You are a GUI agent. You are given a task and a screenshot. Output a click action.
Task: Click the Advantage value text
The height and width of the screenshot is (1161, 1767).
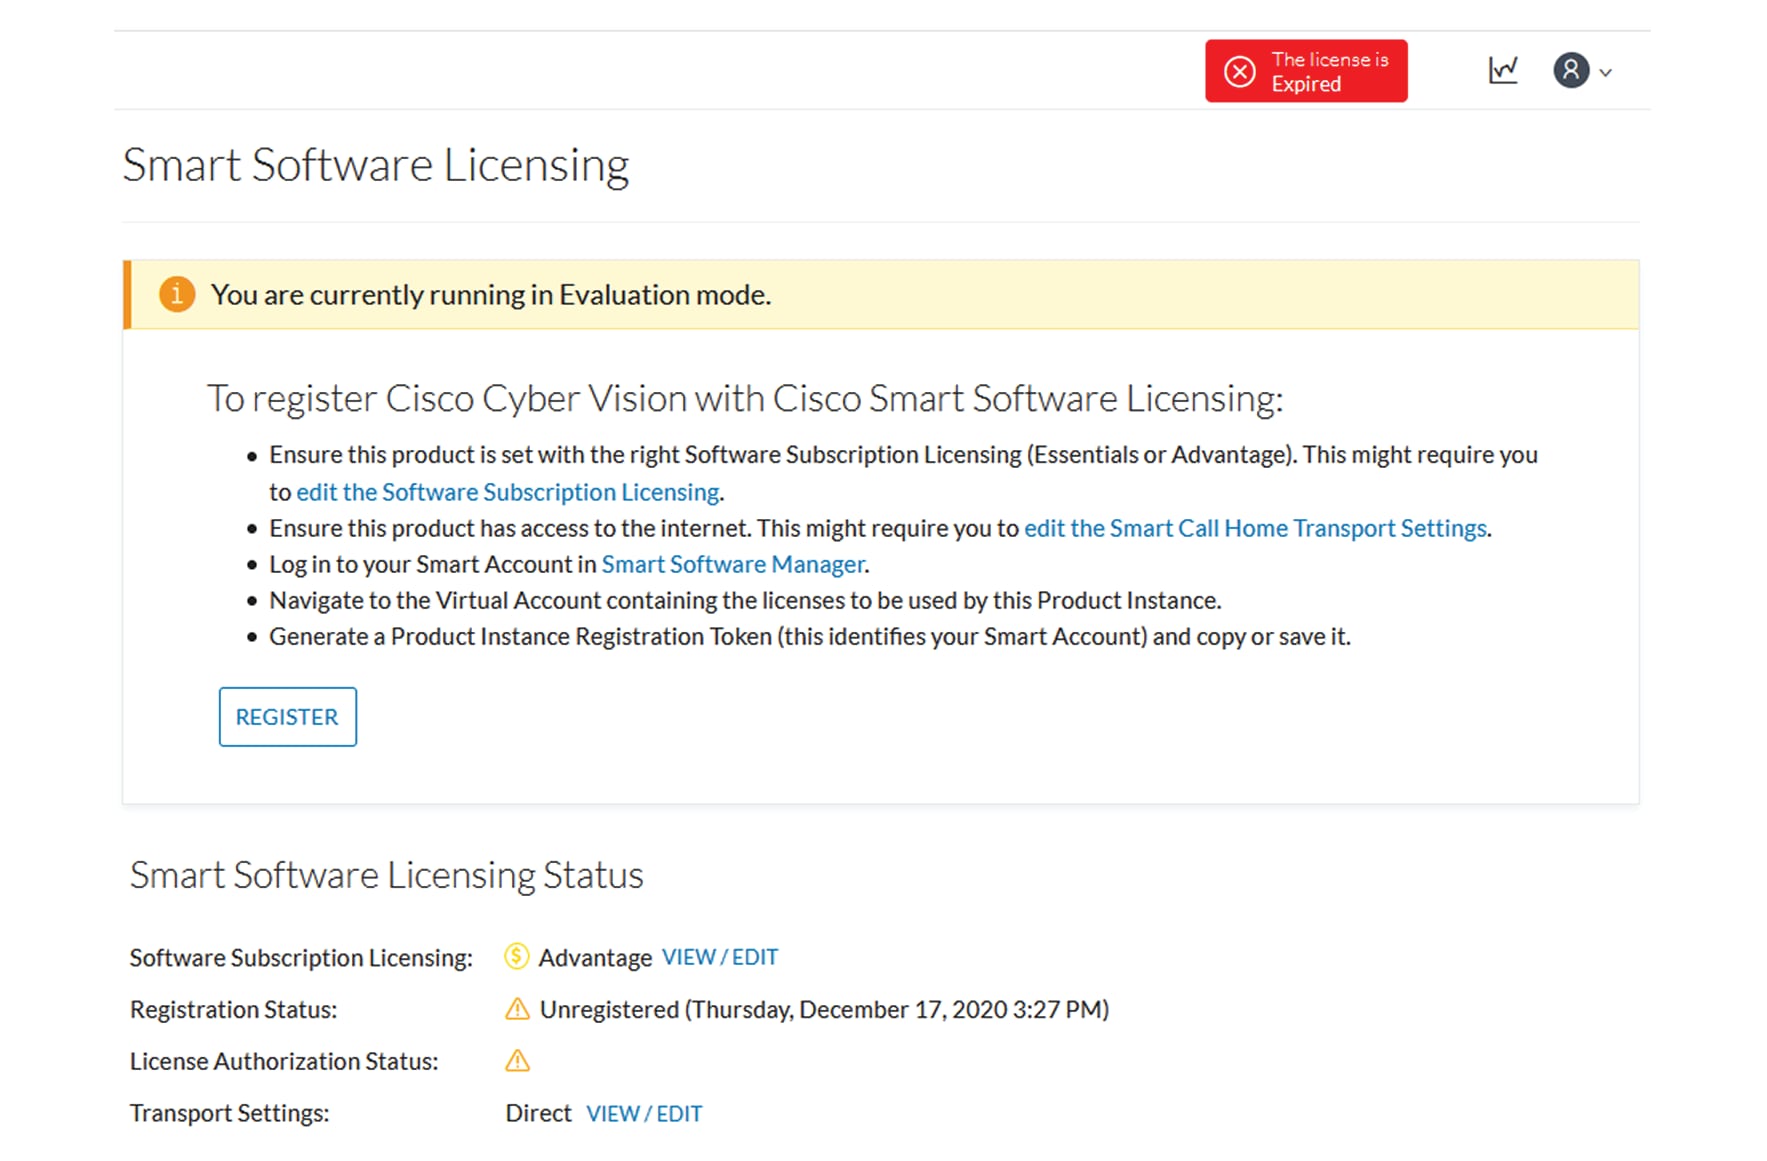click(x=595, y=958)
